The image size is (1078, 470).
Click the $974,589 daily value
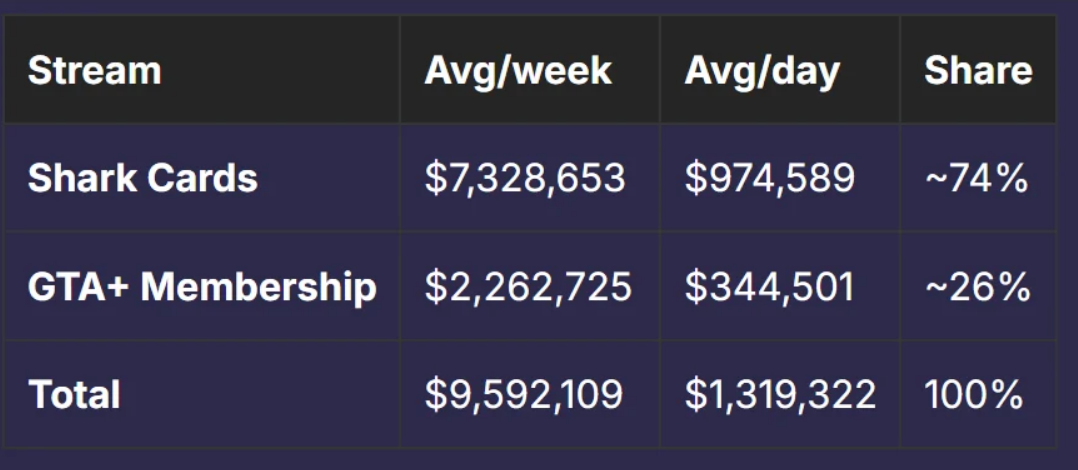(x=770, y=178)
